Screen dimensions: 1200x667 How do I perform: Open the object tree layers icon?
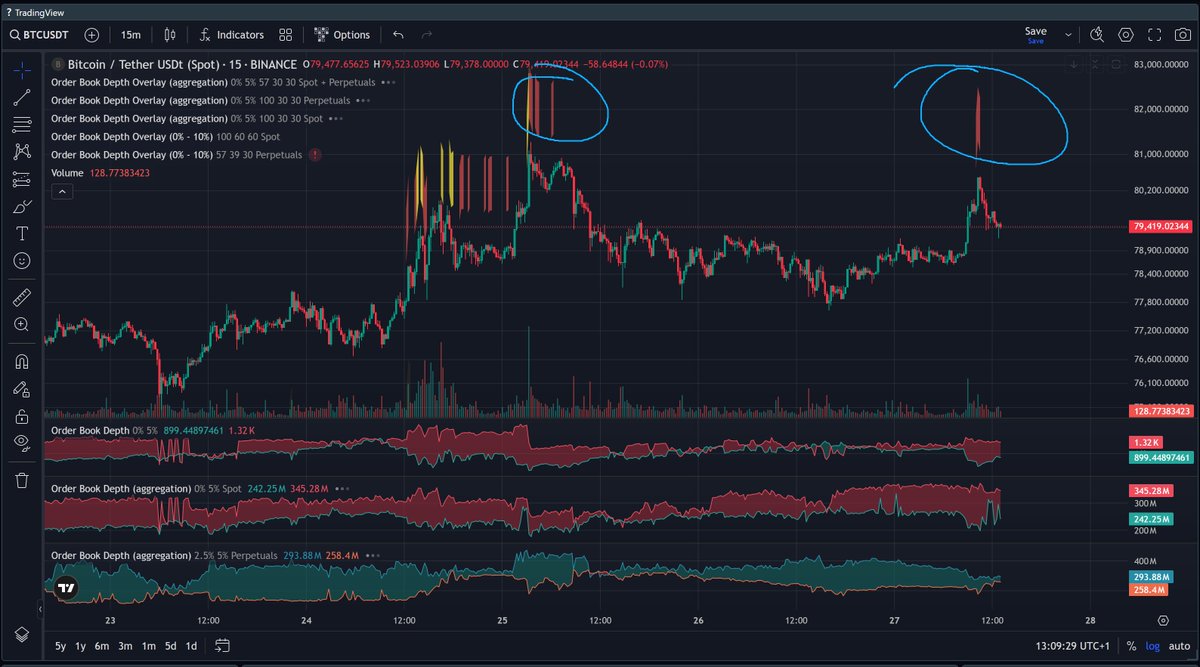coord(21,635)
